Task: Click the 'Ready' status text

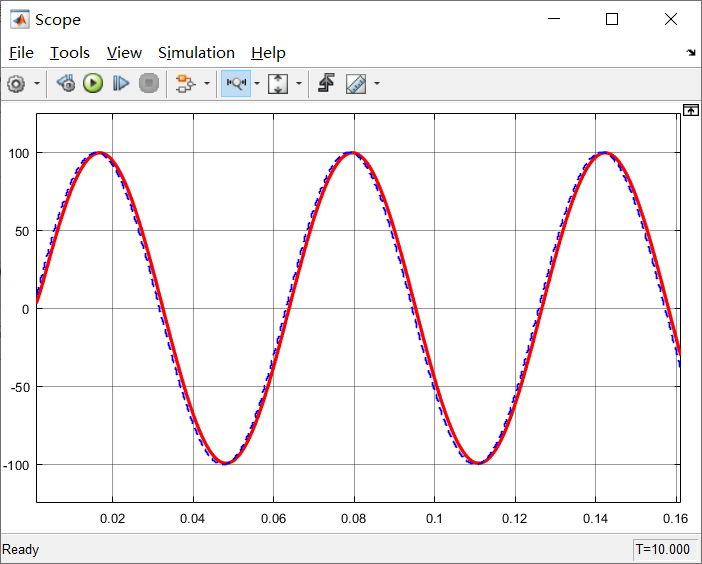Action: tap(21, 549)
